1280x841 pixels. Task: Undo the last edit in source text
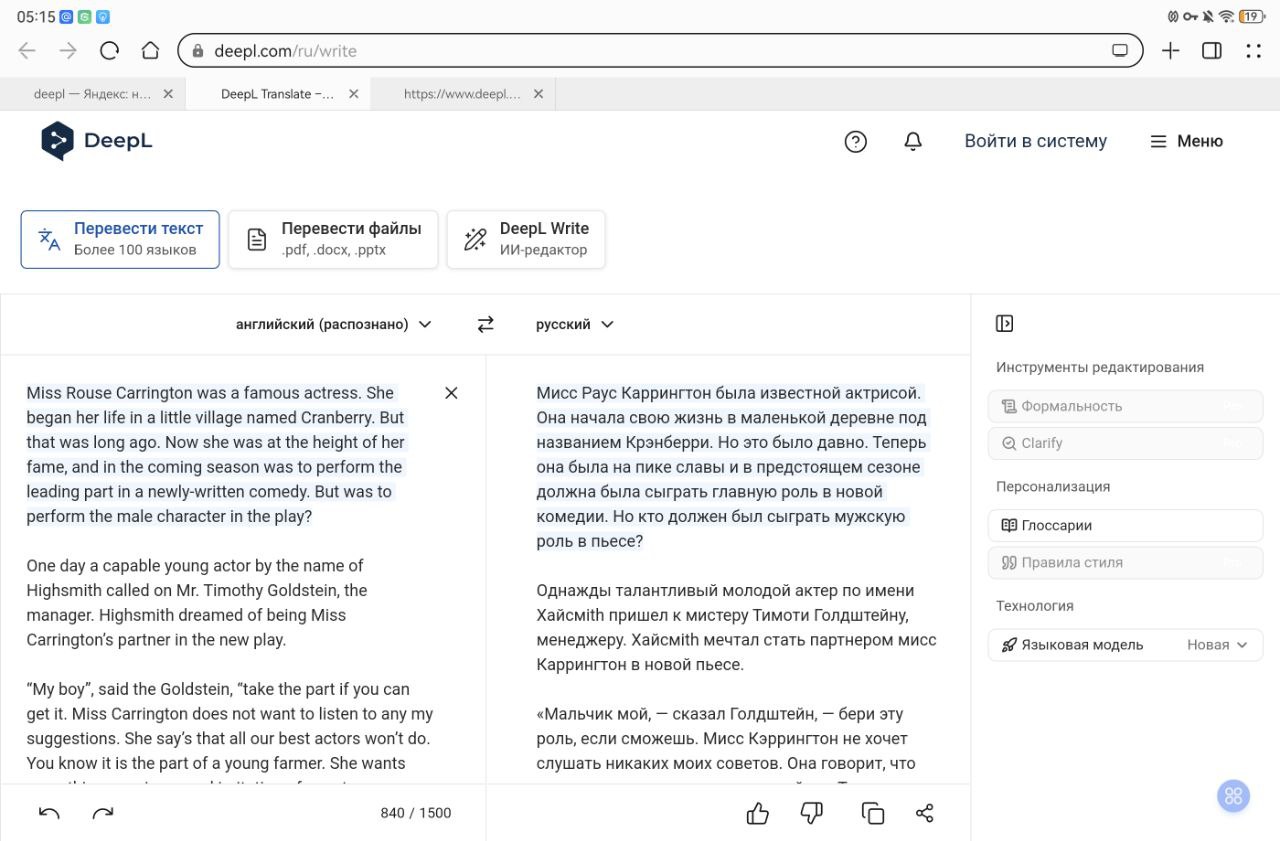49,813
